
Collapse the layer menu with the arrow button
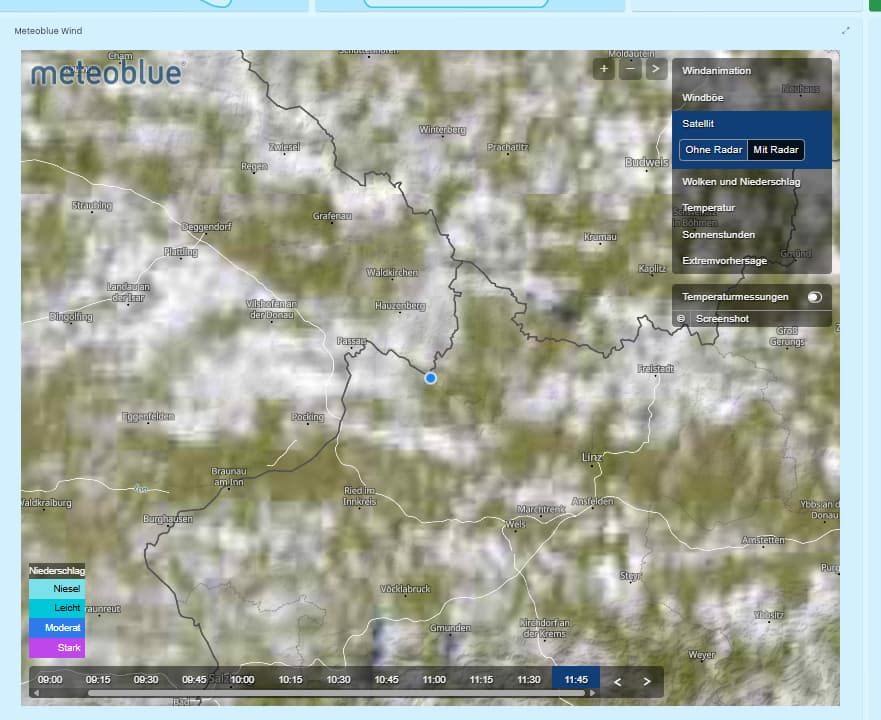[656, 69]
